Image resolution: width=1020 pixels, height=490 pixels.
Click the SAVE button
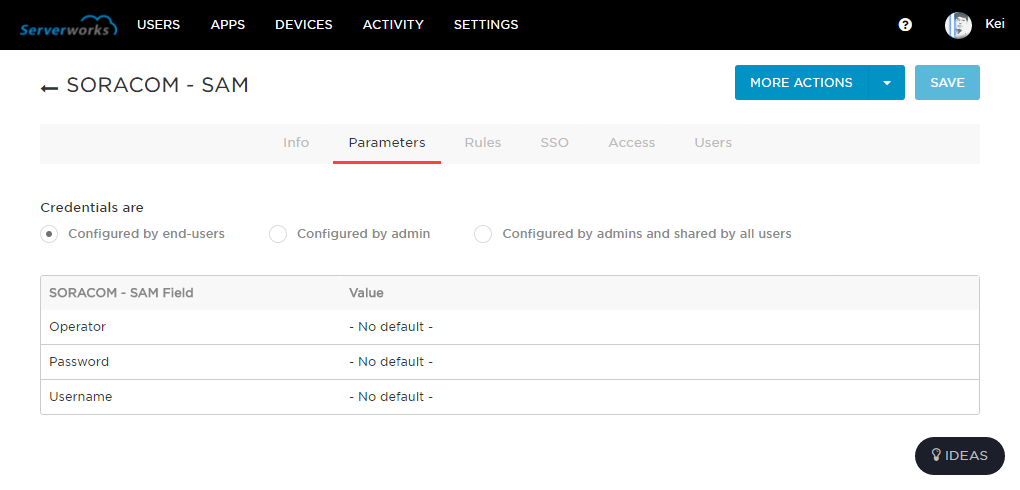947,83
